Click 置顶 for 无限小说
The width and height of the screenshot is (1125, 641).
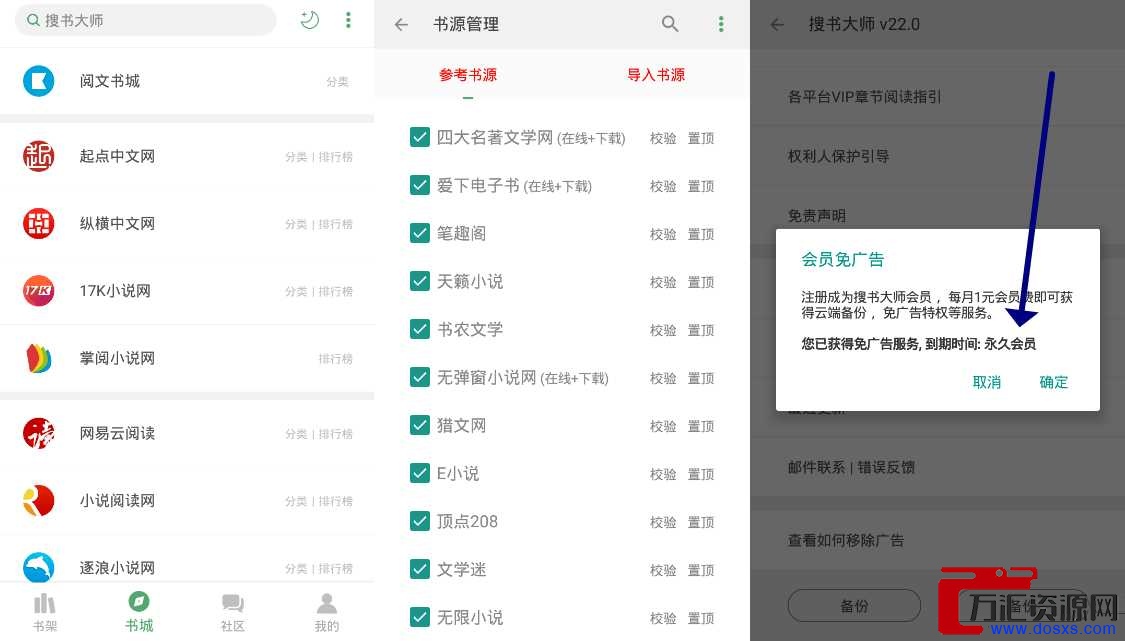coord(701,618)
